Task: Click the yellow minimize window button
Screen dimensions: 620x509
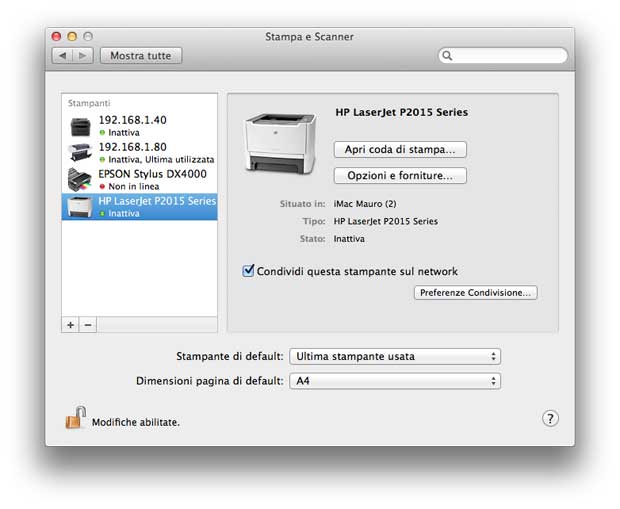Action: tap(72, 36)
